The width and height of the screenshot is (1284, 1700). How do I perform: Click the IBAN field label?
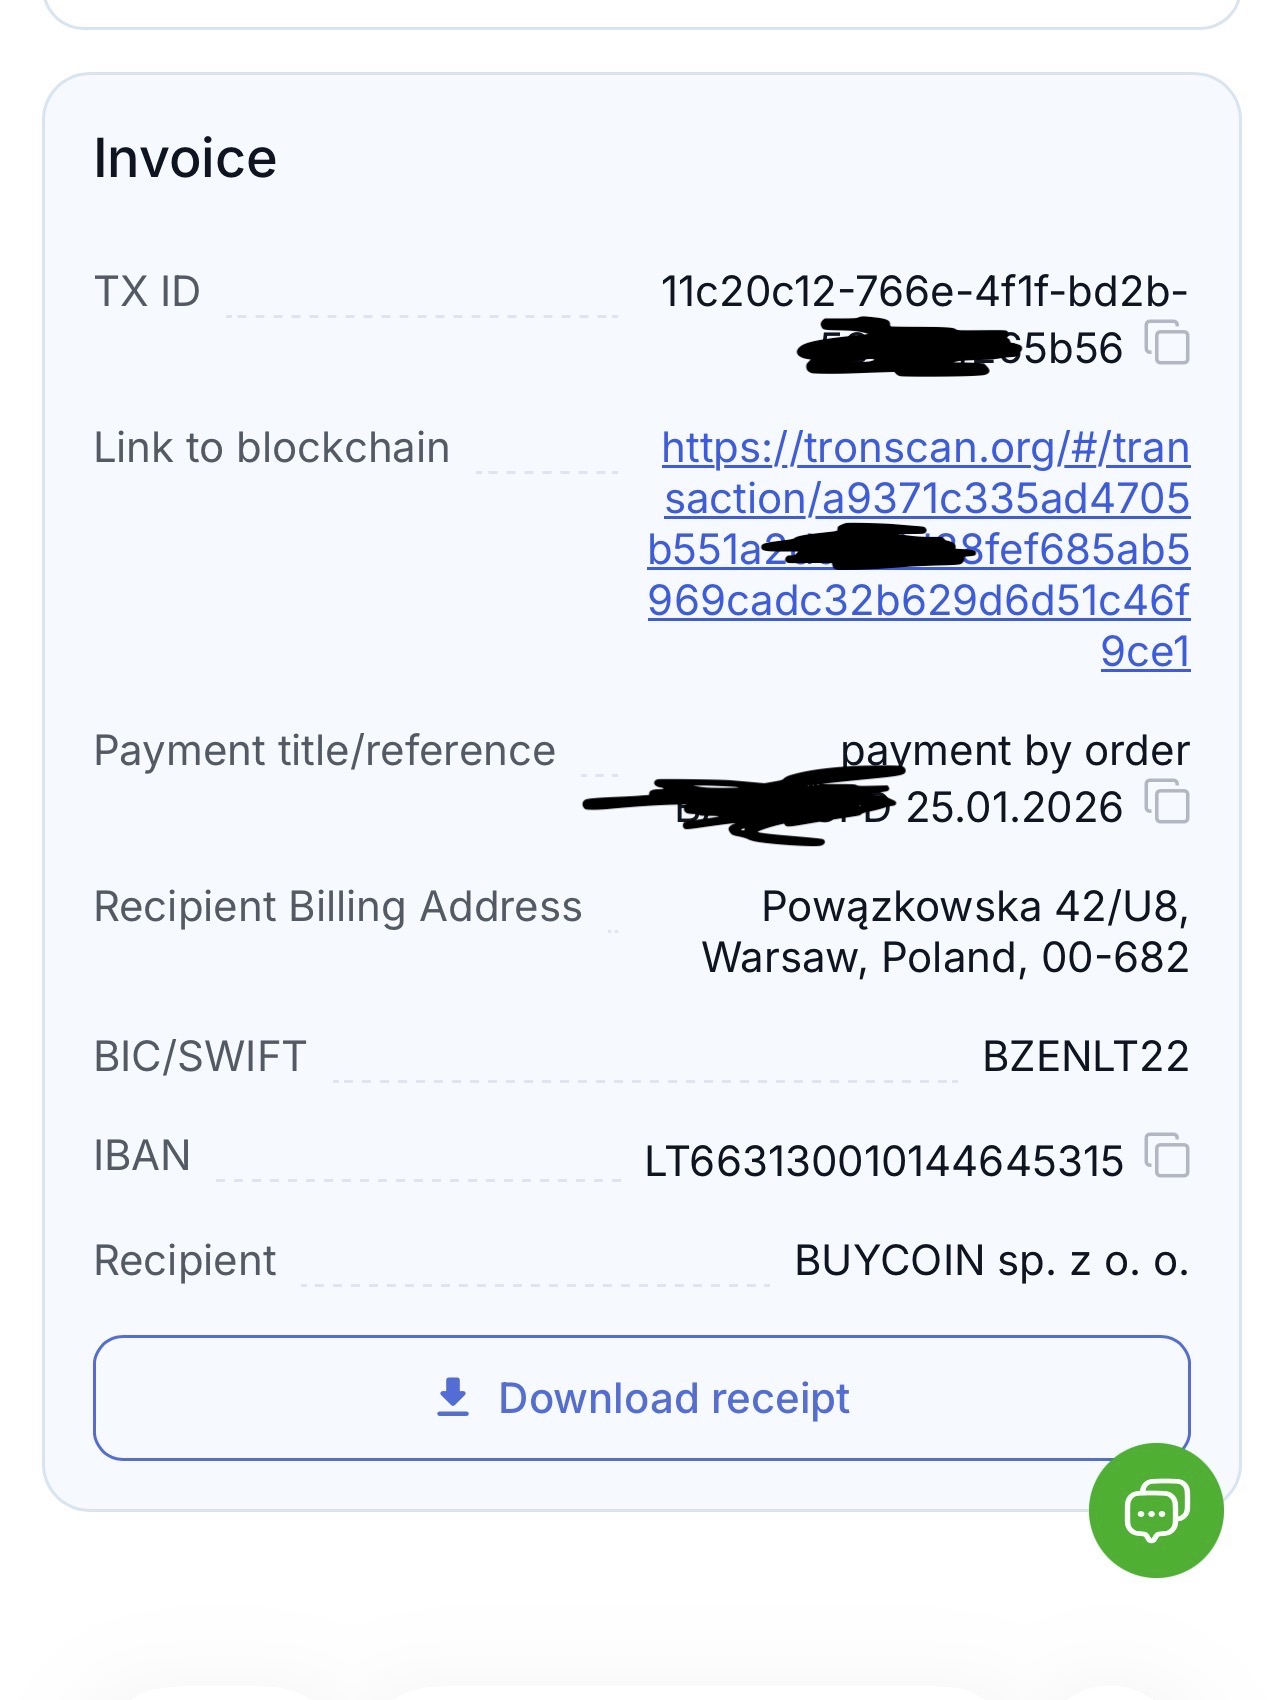point(142,1156)
